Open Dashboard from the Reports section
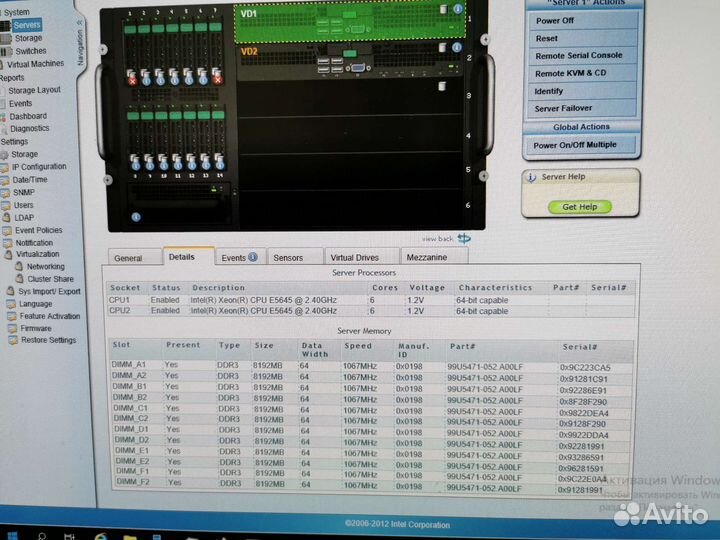This screenshot has height=540, width=720. (x=27, y=116)
